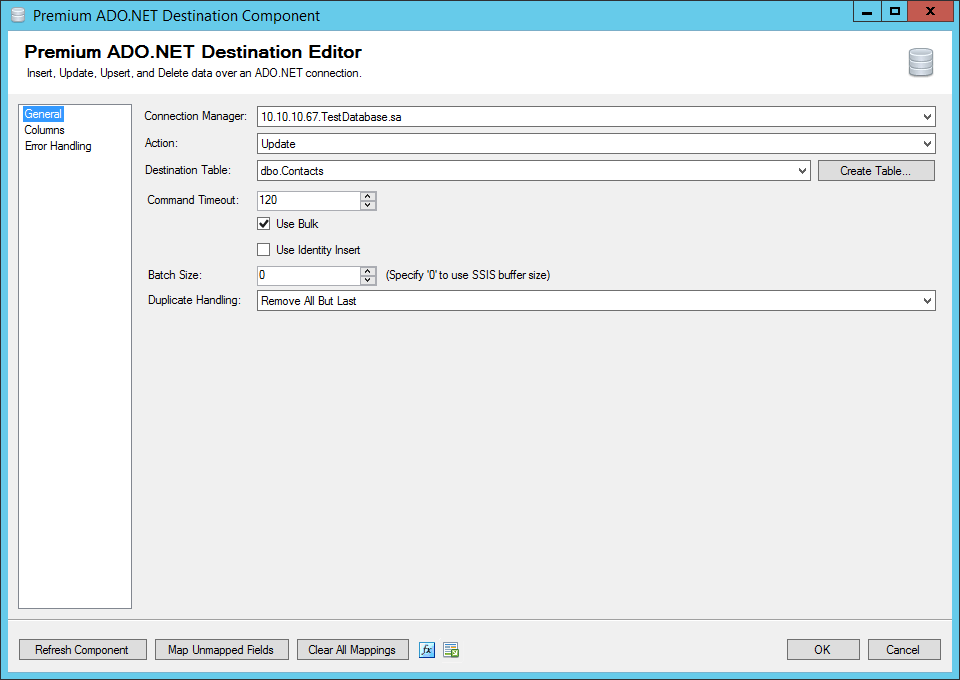Focus the Command Timeout input field
The width and height of the screenshot is (960, 680).
pos(309,200)
